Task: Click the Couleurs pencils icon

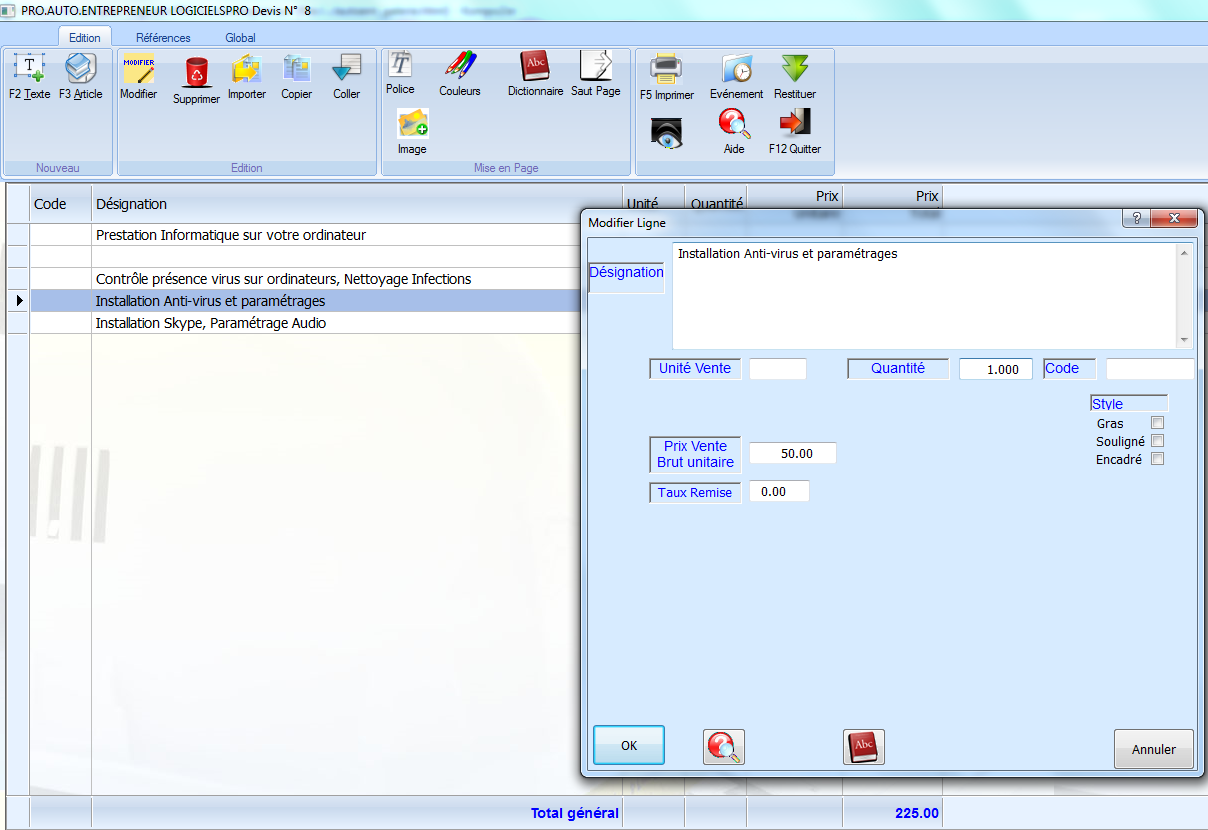Action: (460, 67)
